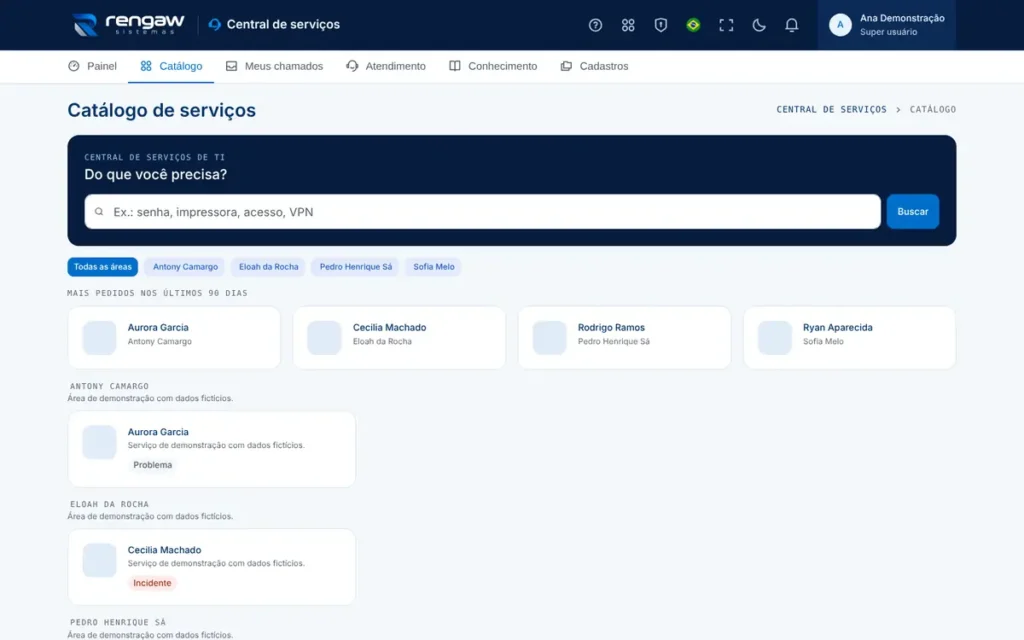Click the Antony Camargo section heading
The width and height of the screenshot is (1024, 640).
[109, 386]
